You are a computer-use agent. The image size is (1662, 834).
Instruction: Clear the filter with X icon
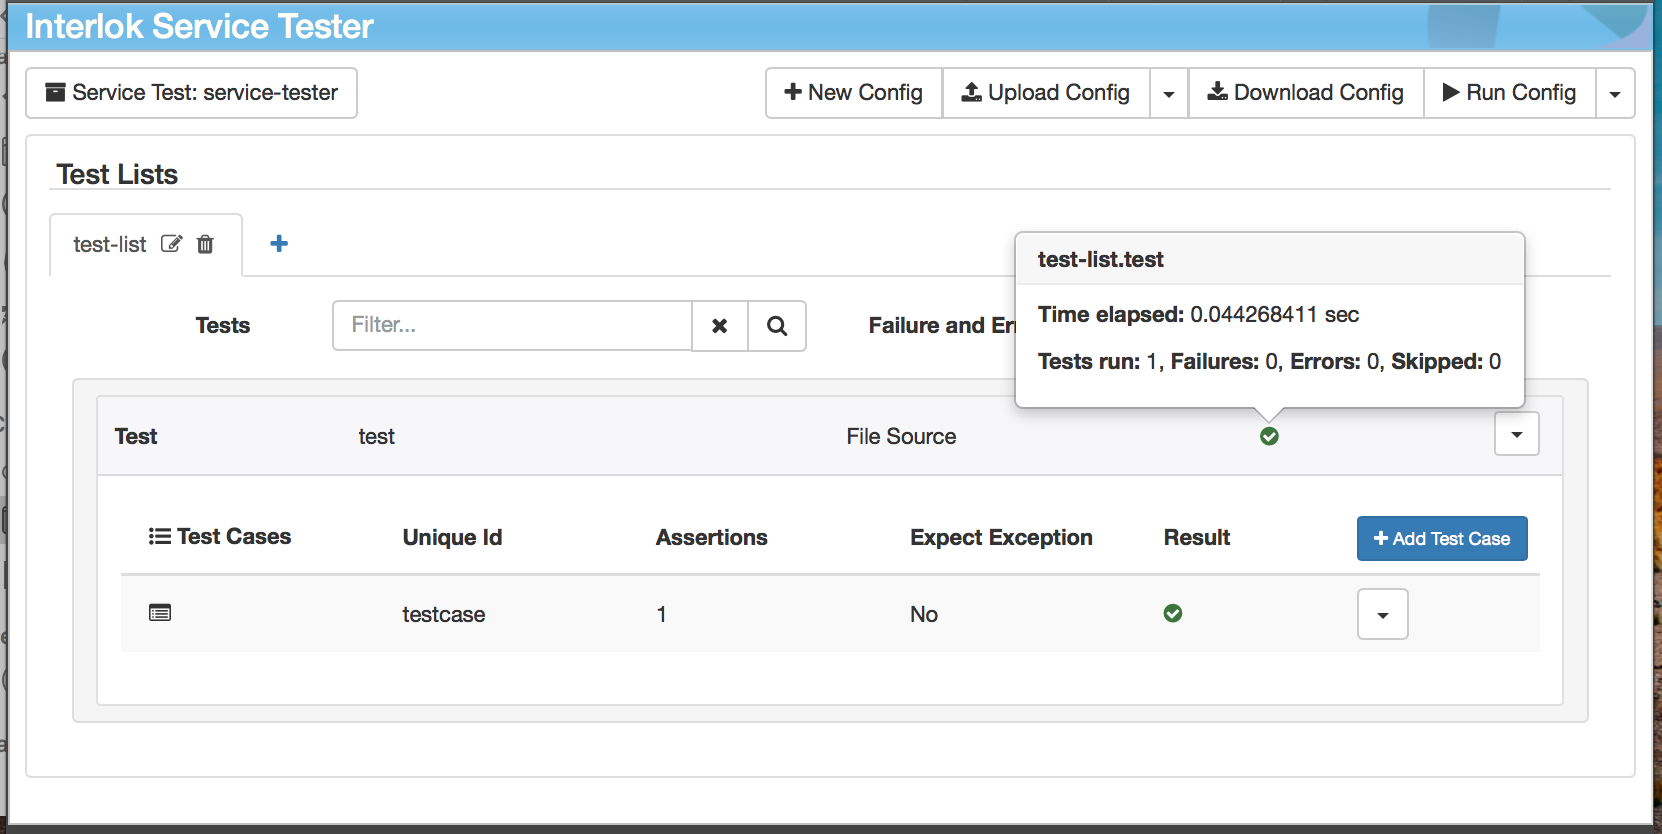point(719,326)
